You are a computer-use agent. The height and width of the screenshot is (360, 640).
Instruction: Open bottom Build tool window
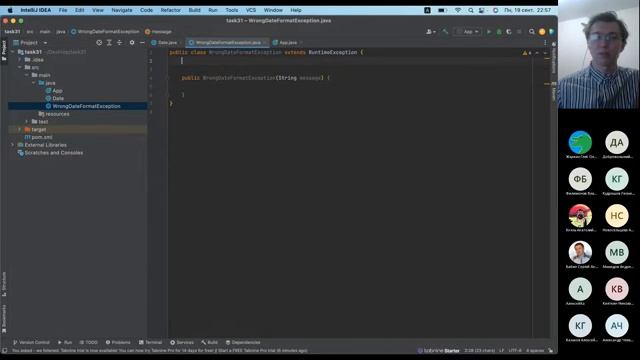[210, 342]
